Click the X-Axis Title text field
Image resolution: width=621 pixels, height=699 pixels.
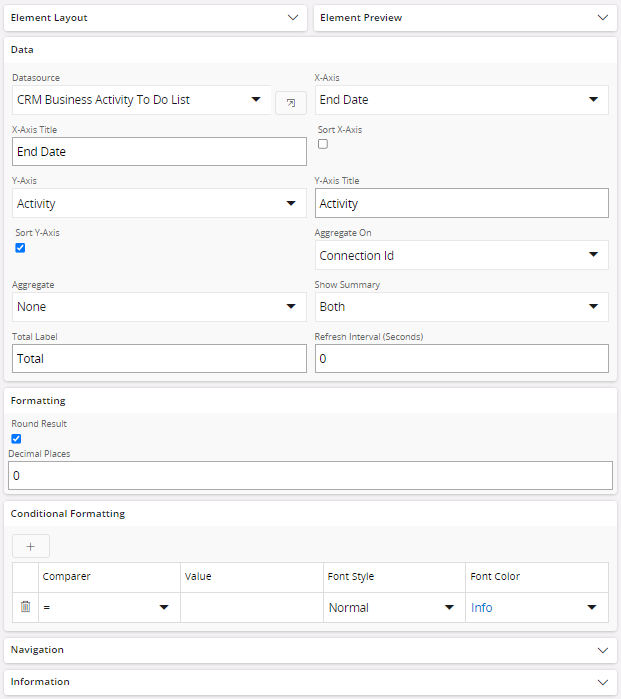(159, 152)
